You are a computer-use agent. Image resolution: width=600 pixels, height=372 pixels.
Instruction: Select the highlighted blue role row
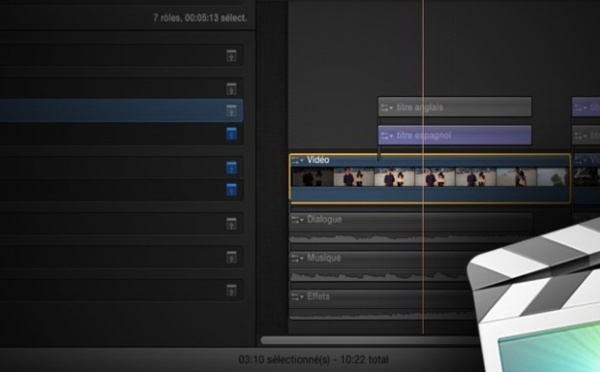click(x=121, y=111)
